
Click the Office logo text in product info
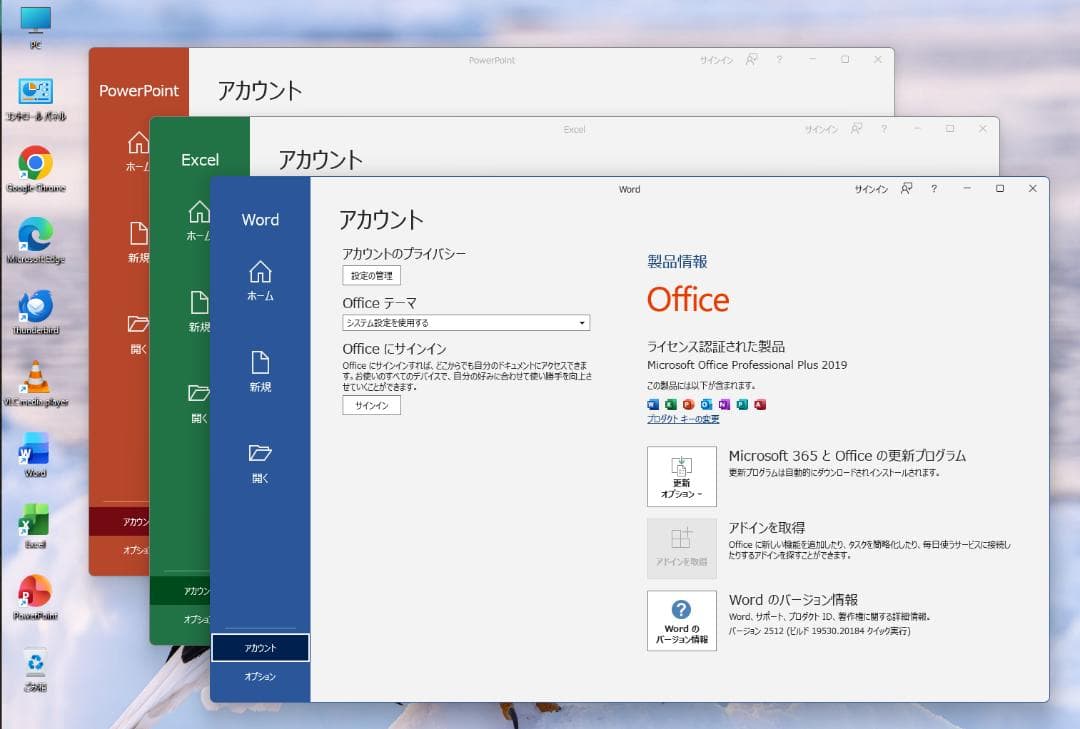click(687, 300)
